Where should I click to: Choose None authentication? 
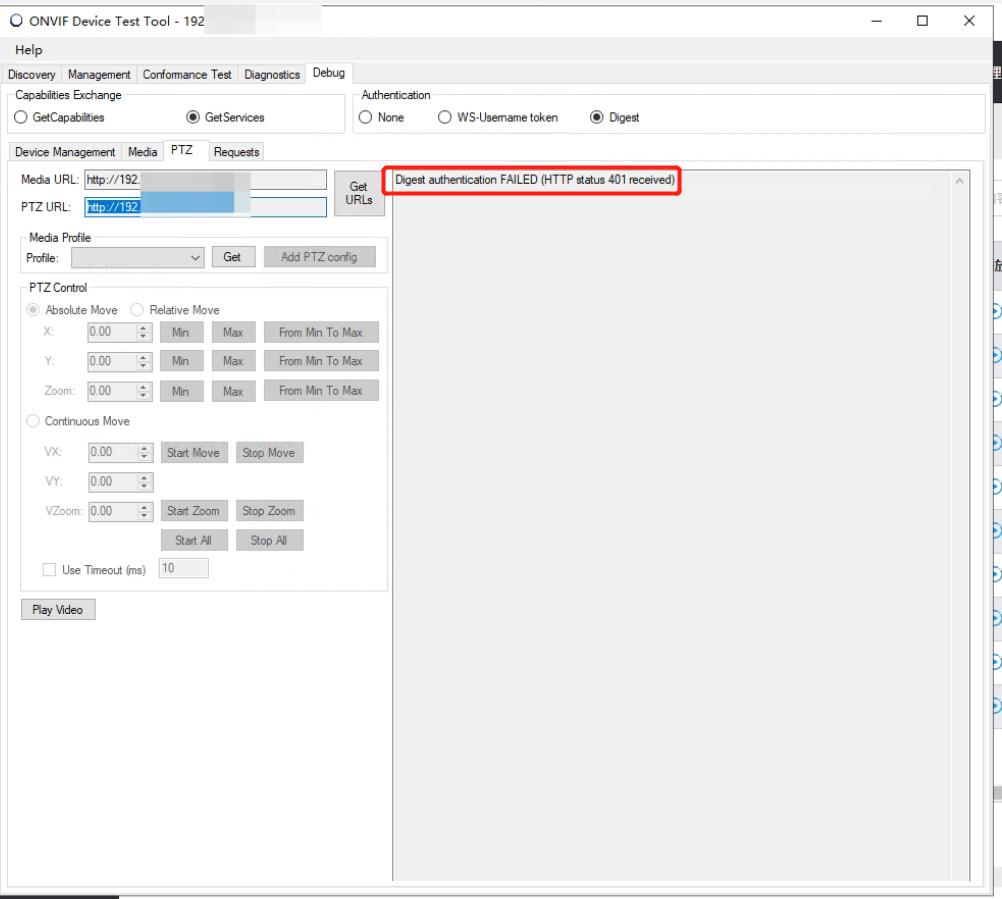(x=382, y=118)
